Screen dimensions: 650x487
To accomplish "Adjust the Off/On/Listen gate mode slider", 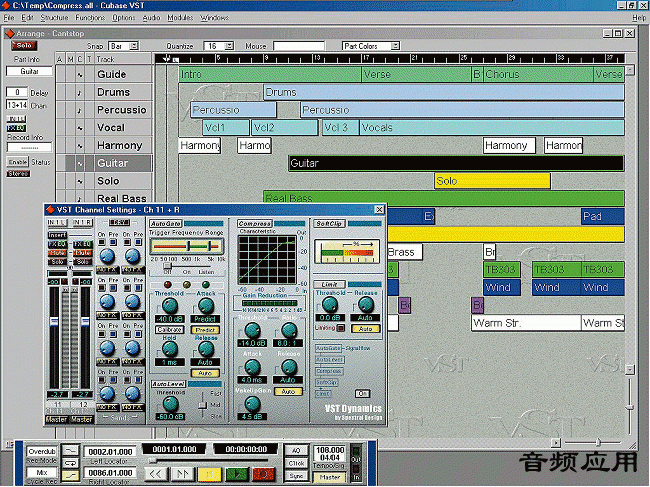I will click(167, 266).
